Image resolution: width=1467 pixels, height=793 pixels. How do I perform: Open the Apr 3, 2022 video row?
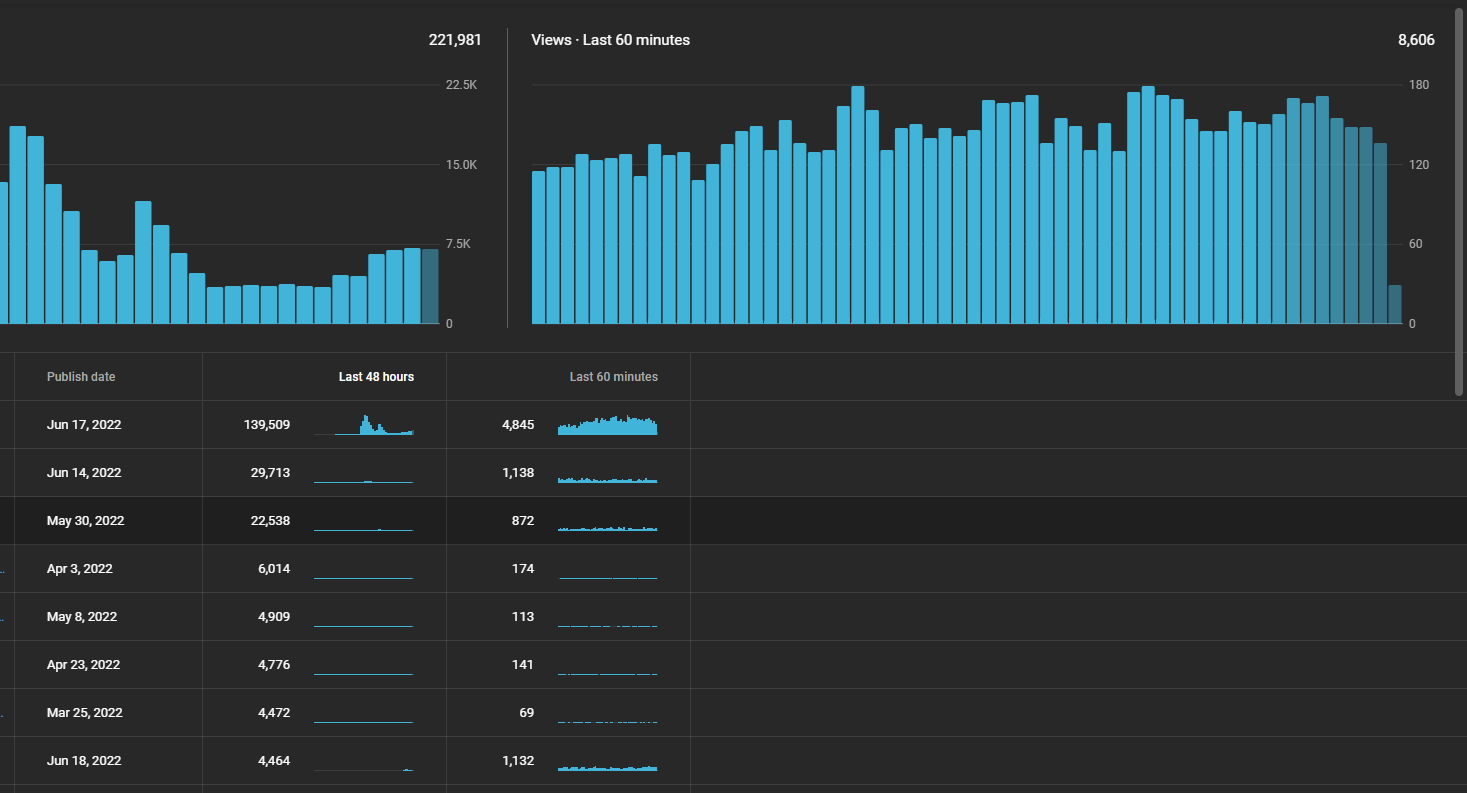733,569
